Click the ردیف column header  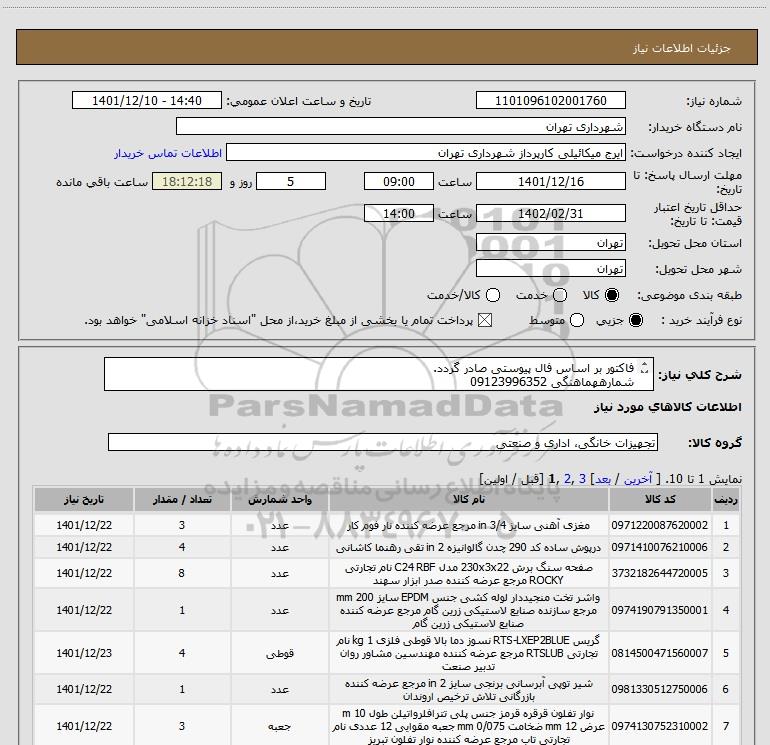(x=726, y=499)
